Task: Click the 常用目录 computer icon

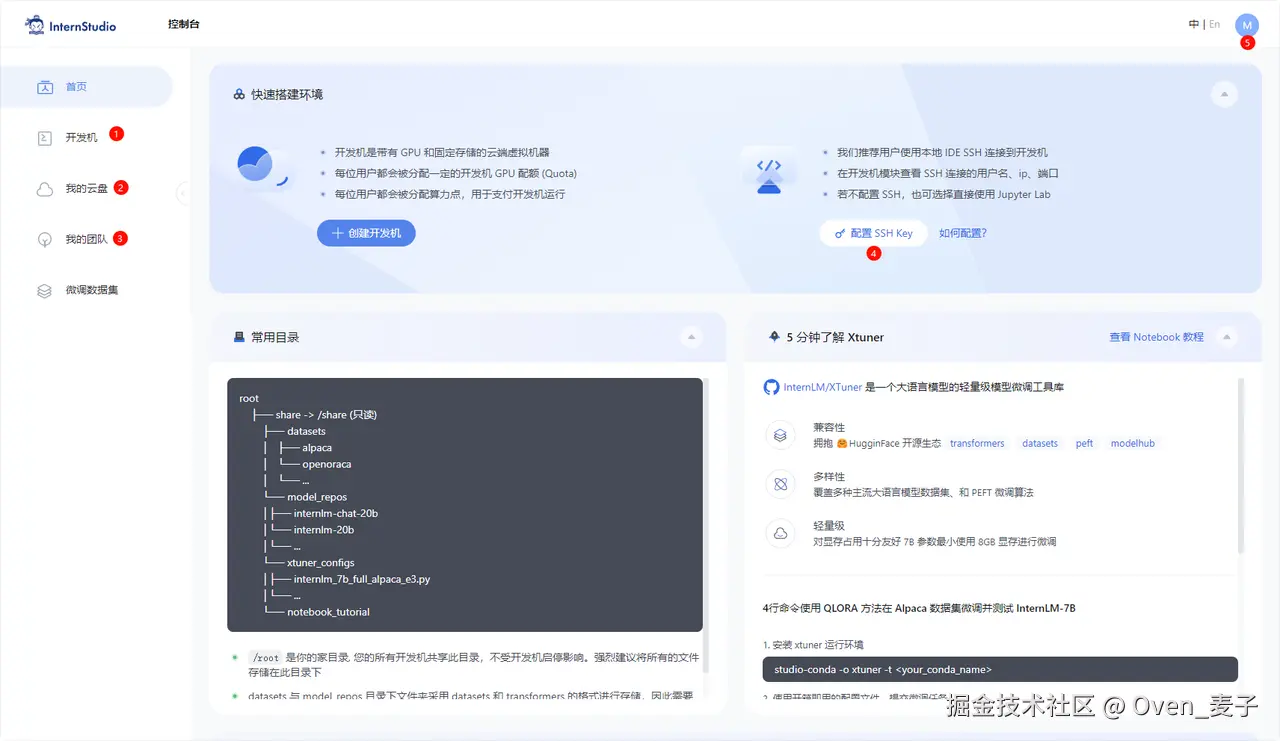Action: (239, 337)
